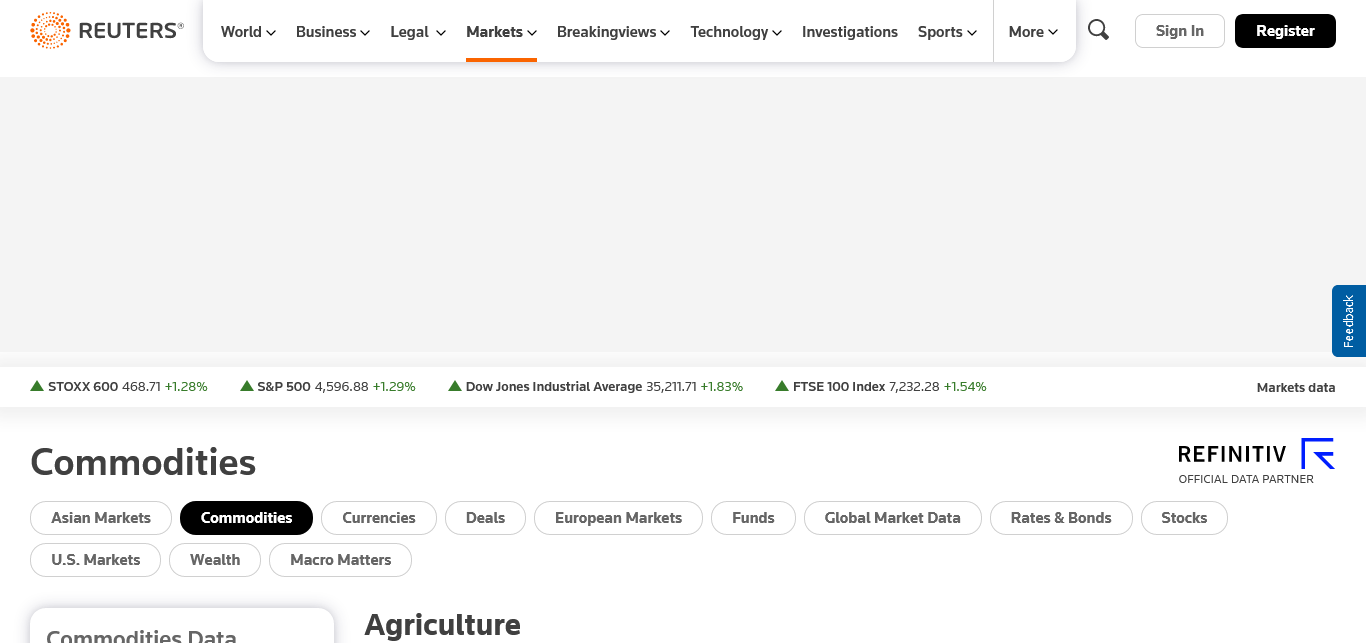The width and height of the screenshot is (1366, 643).
Task: Expand the World menu dropdown
Action: pos(248,32)
